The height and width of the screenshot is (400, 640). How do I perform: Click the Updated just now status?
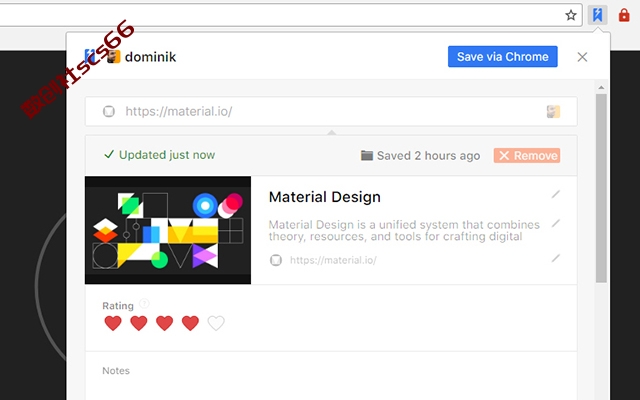pyautogui.click(x=160, y=155)
